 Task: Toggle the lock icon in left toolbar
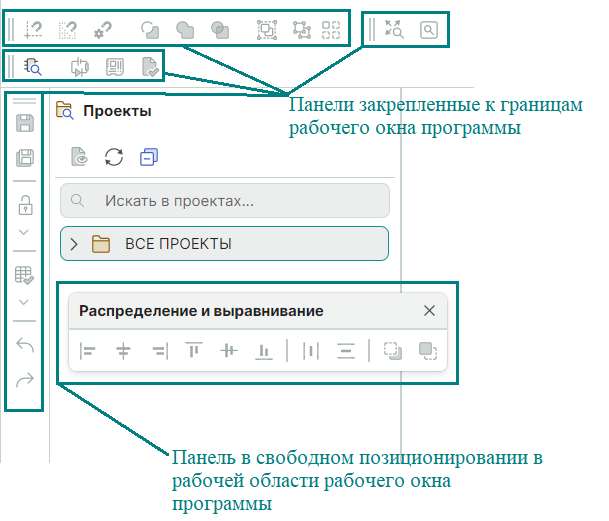point(25,206)
